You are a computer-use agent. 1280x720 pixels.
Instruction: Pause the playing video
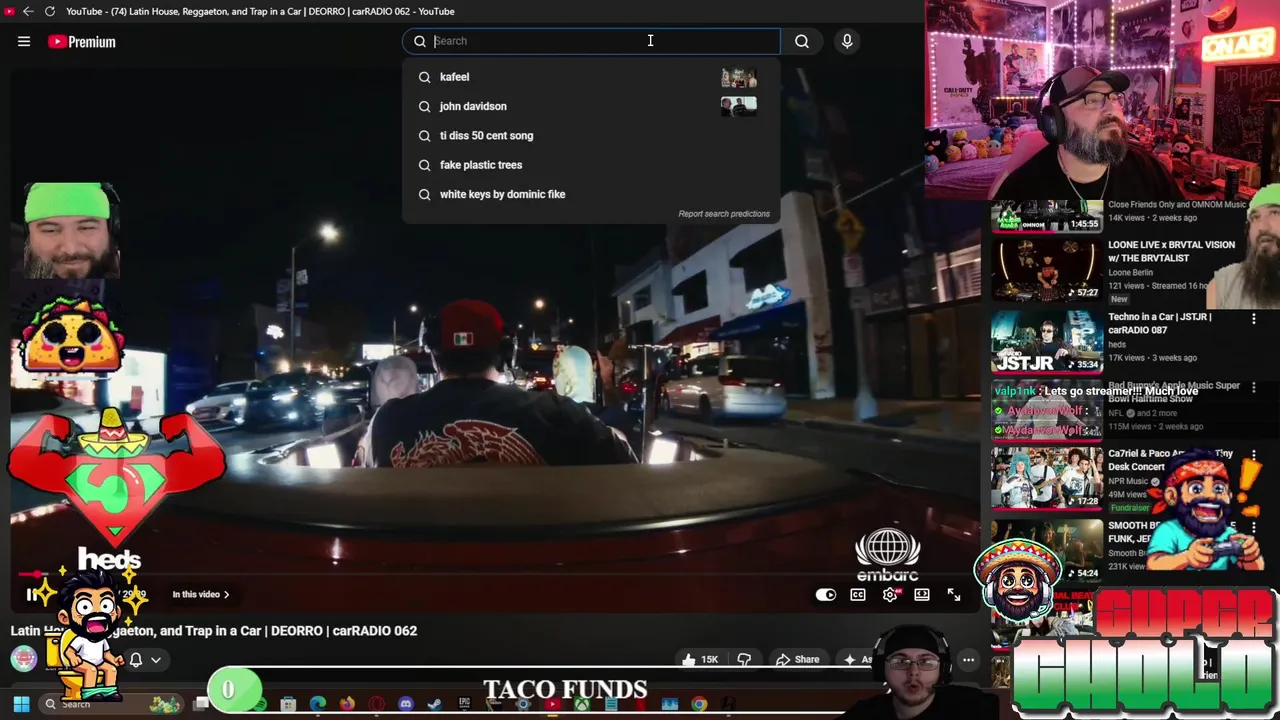pyautogui.click(x=31, y=594)
